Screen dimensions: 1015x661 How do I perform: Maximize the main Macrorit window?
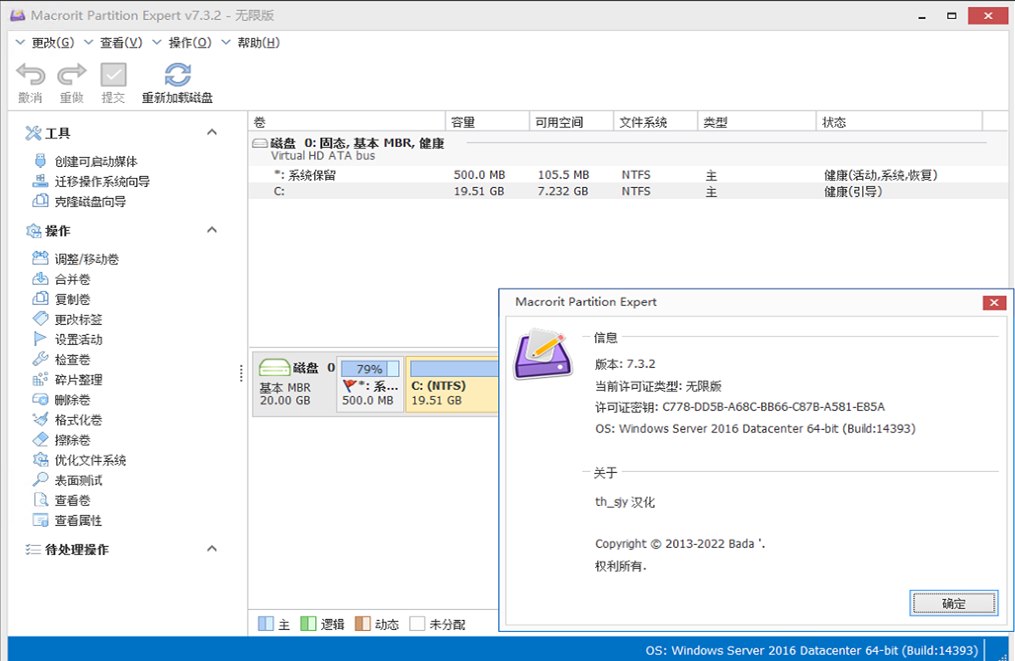tap(951, 16)
